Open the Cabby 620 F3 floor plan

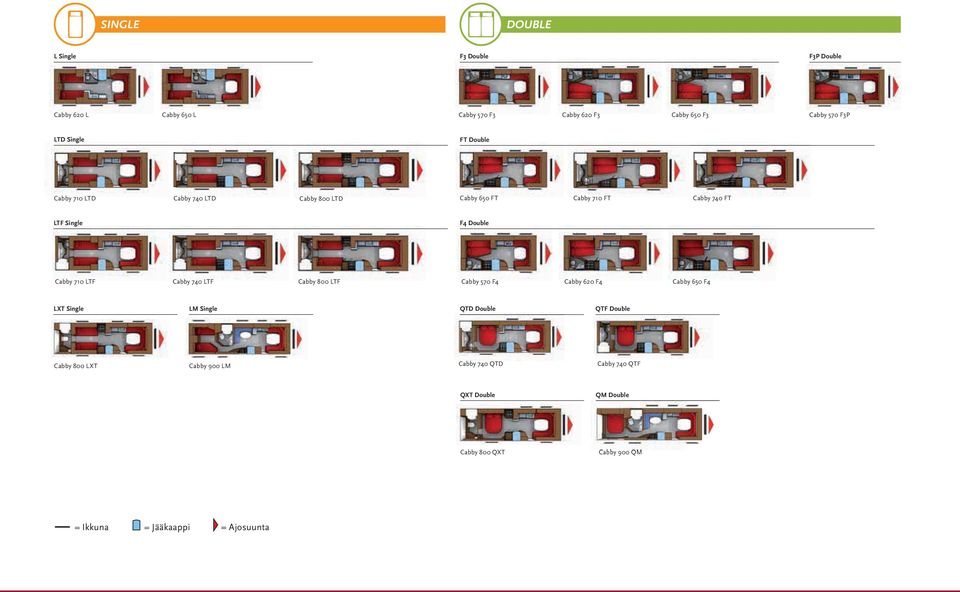610,86
